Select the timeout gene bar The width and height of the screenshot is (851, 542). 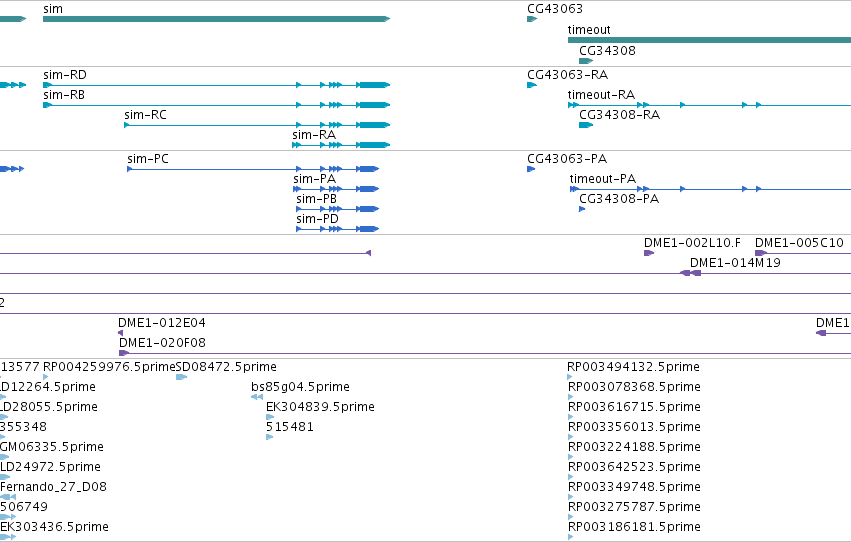[709, 40]
